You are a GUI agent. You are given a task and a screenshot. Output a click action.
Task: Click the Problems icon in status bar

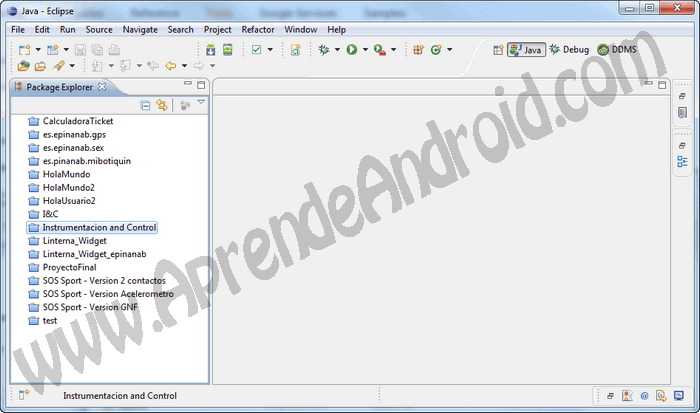pos(627,396)
